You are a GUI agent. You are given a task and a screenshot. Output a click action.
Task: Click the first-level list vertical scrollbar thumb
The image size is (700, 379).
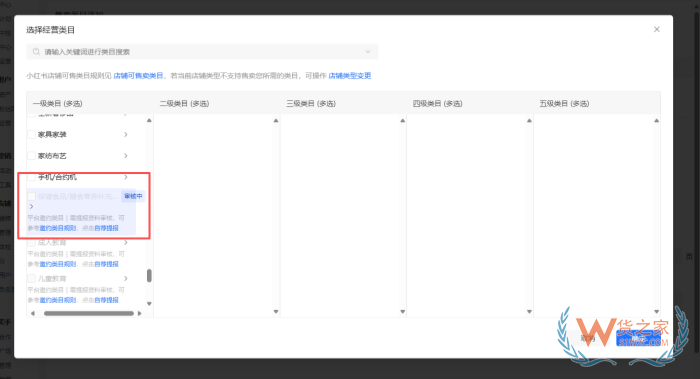point(149,276)
